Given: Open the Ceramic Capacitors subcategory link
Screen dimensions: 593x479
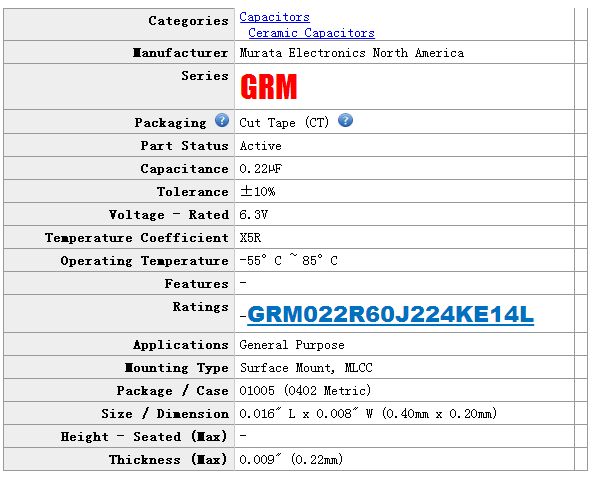Looking at the screenshot, I should coord(311,33).
